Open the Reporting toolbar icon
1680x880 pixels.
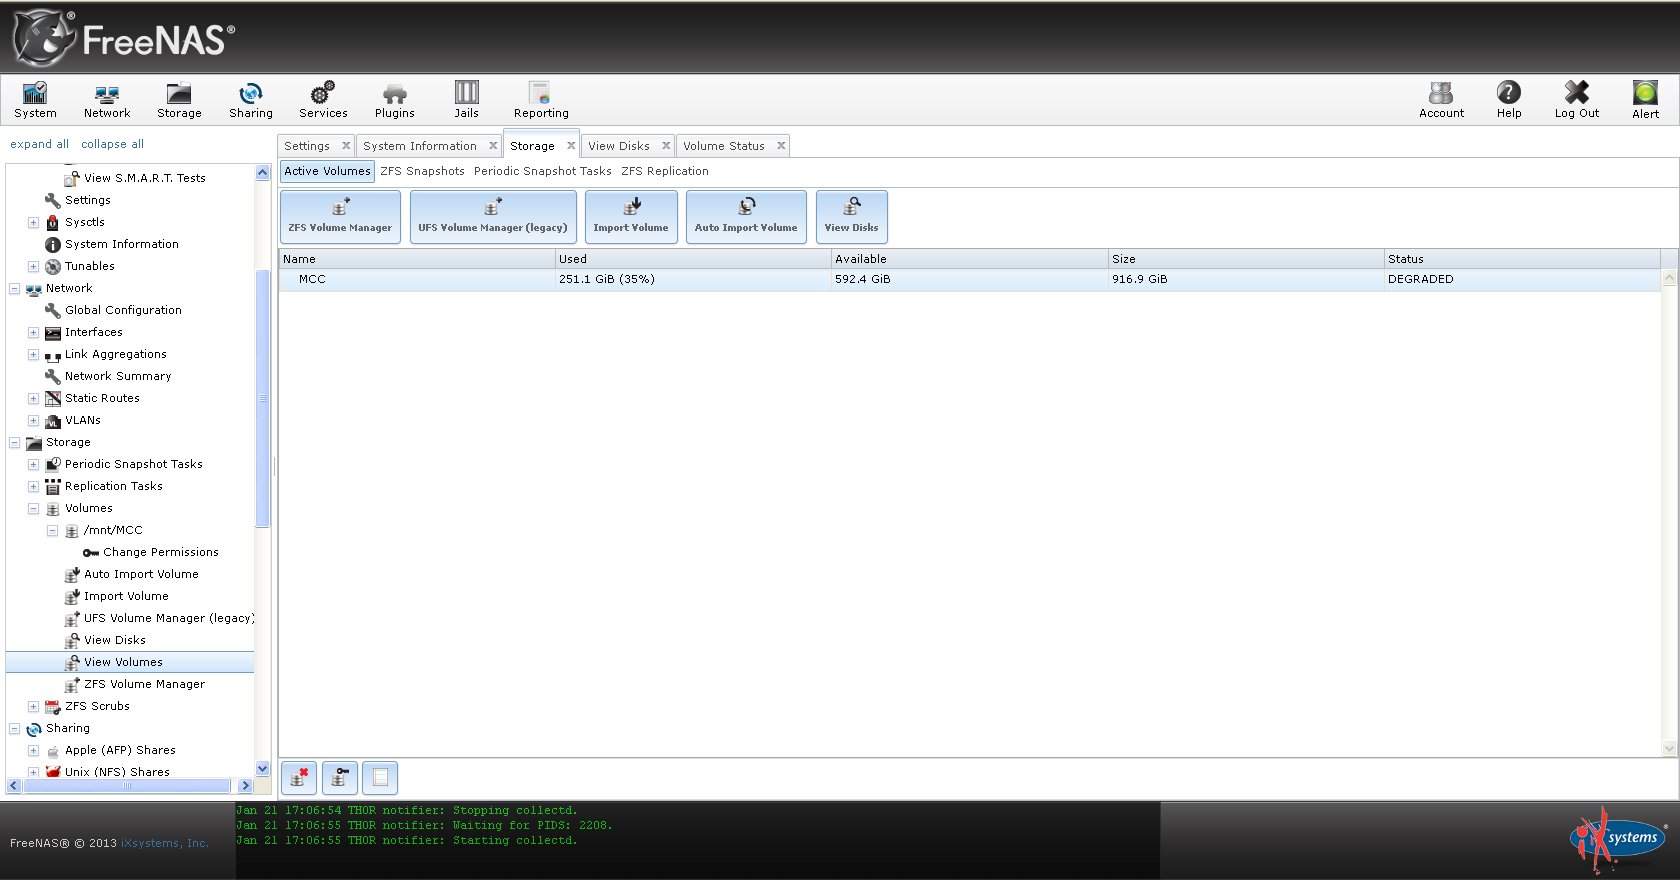(x=541, y=100)
